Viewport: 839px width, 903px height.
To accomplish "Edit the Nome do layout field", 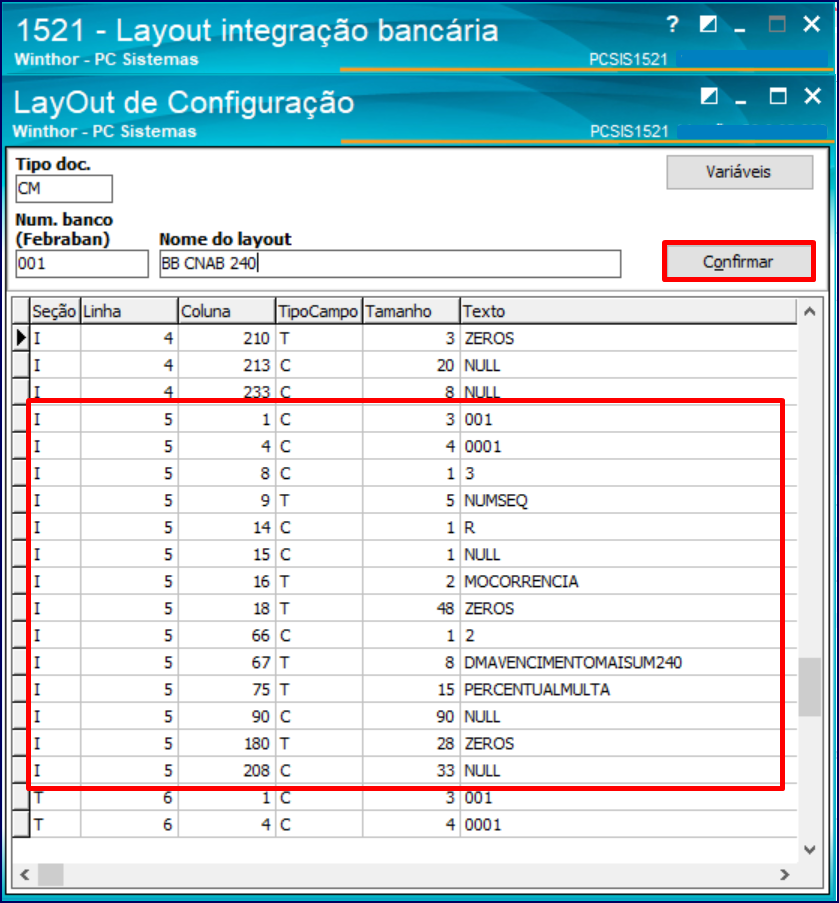I will (x=390, y=263).
